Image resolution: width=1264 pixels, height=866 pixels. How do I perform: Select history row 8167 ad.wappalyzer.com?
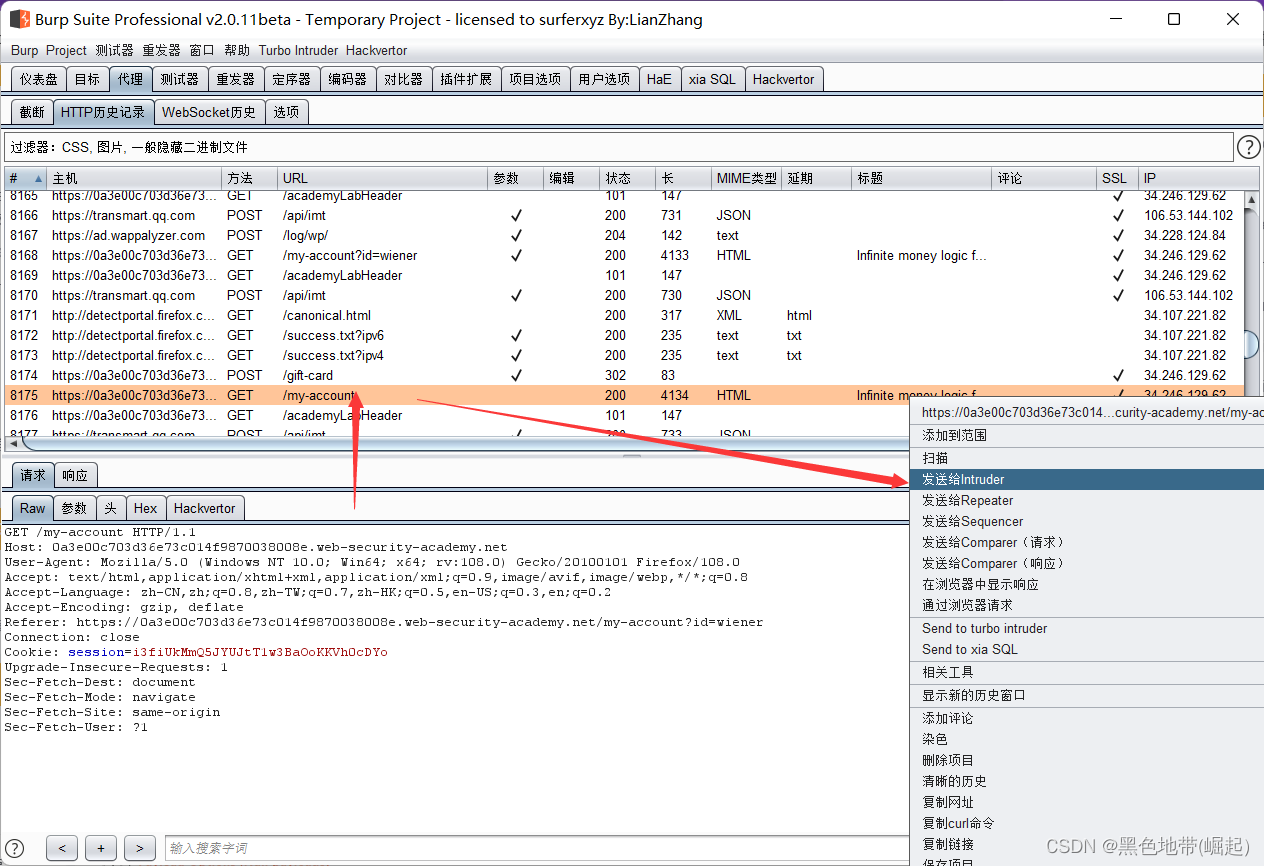point(624,235)
